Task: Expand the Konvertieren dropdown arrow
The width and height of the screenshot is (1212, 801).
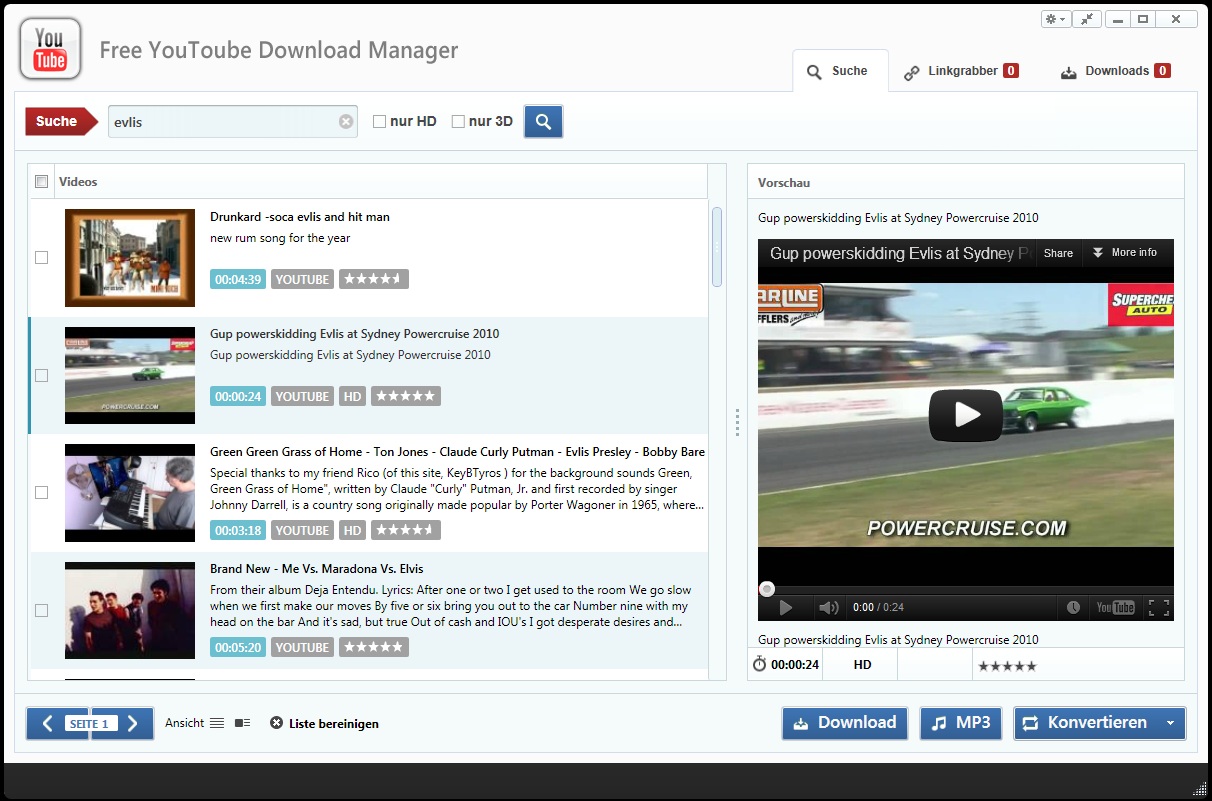Action: pos(1170,723)
